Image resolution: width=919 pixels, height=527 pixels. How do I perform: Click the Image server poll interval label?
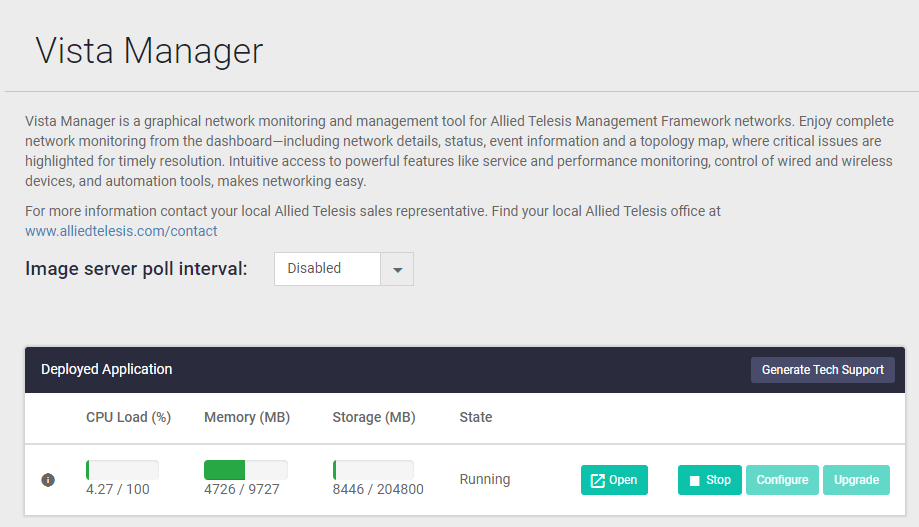point(136,268)
